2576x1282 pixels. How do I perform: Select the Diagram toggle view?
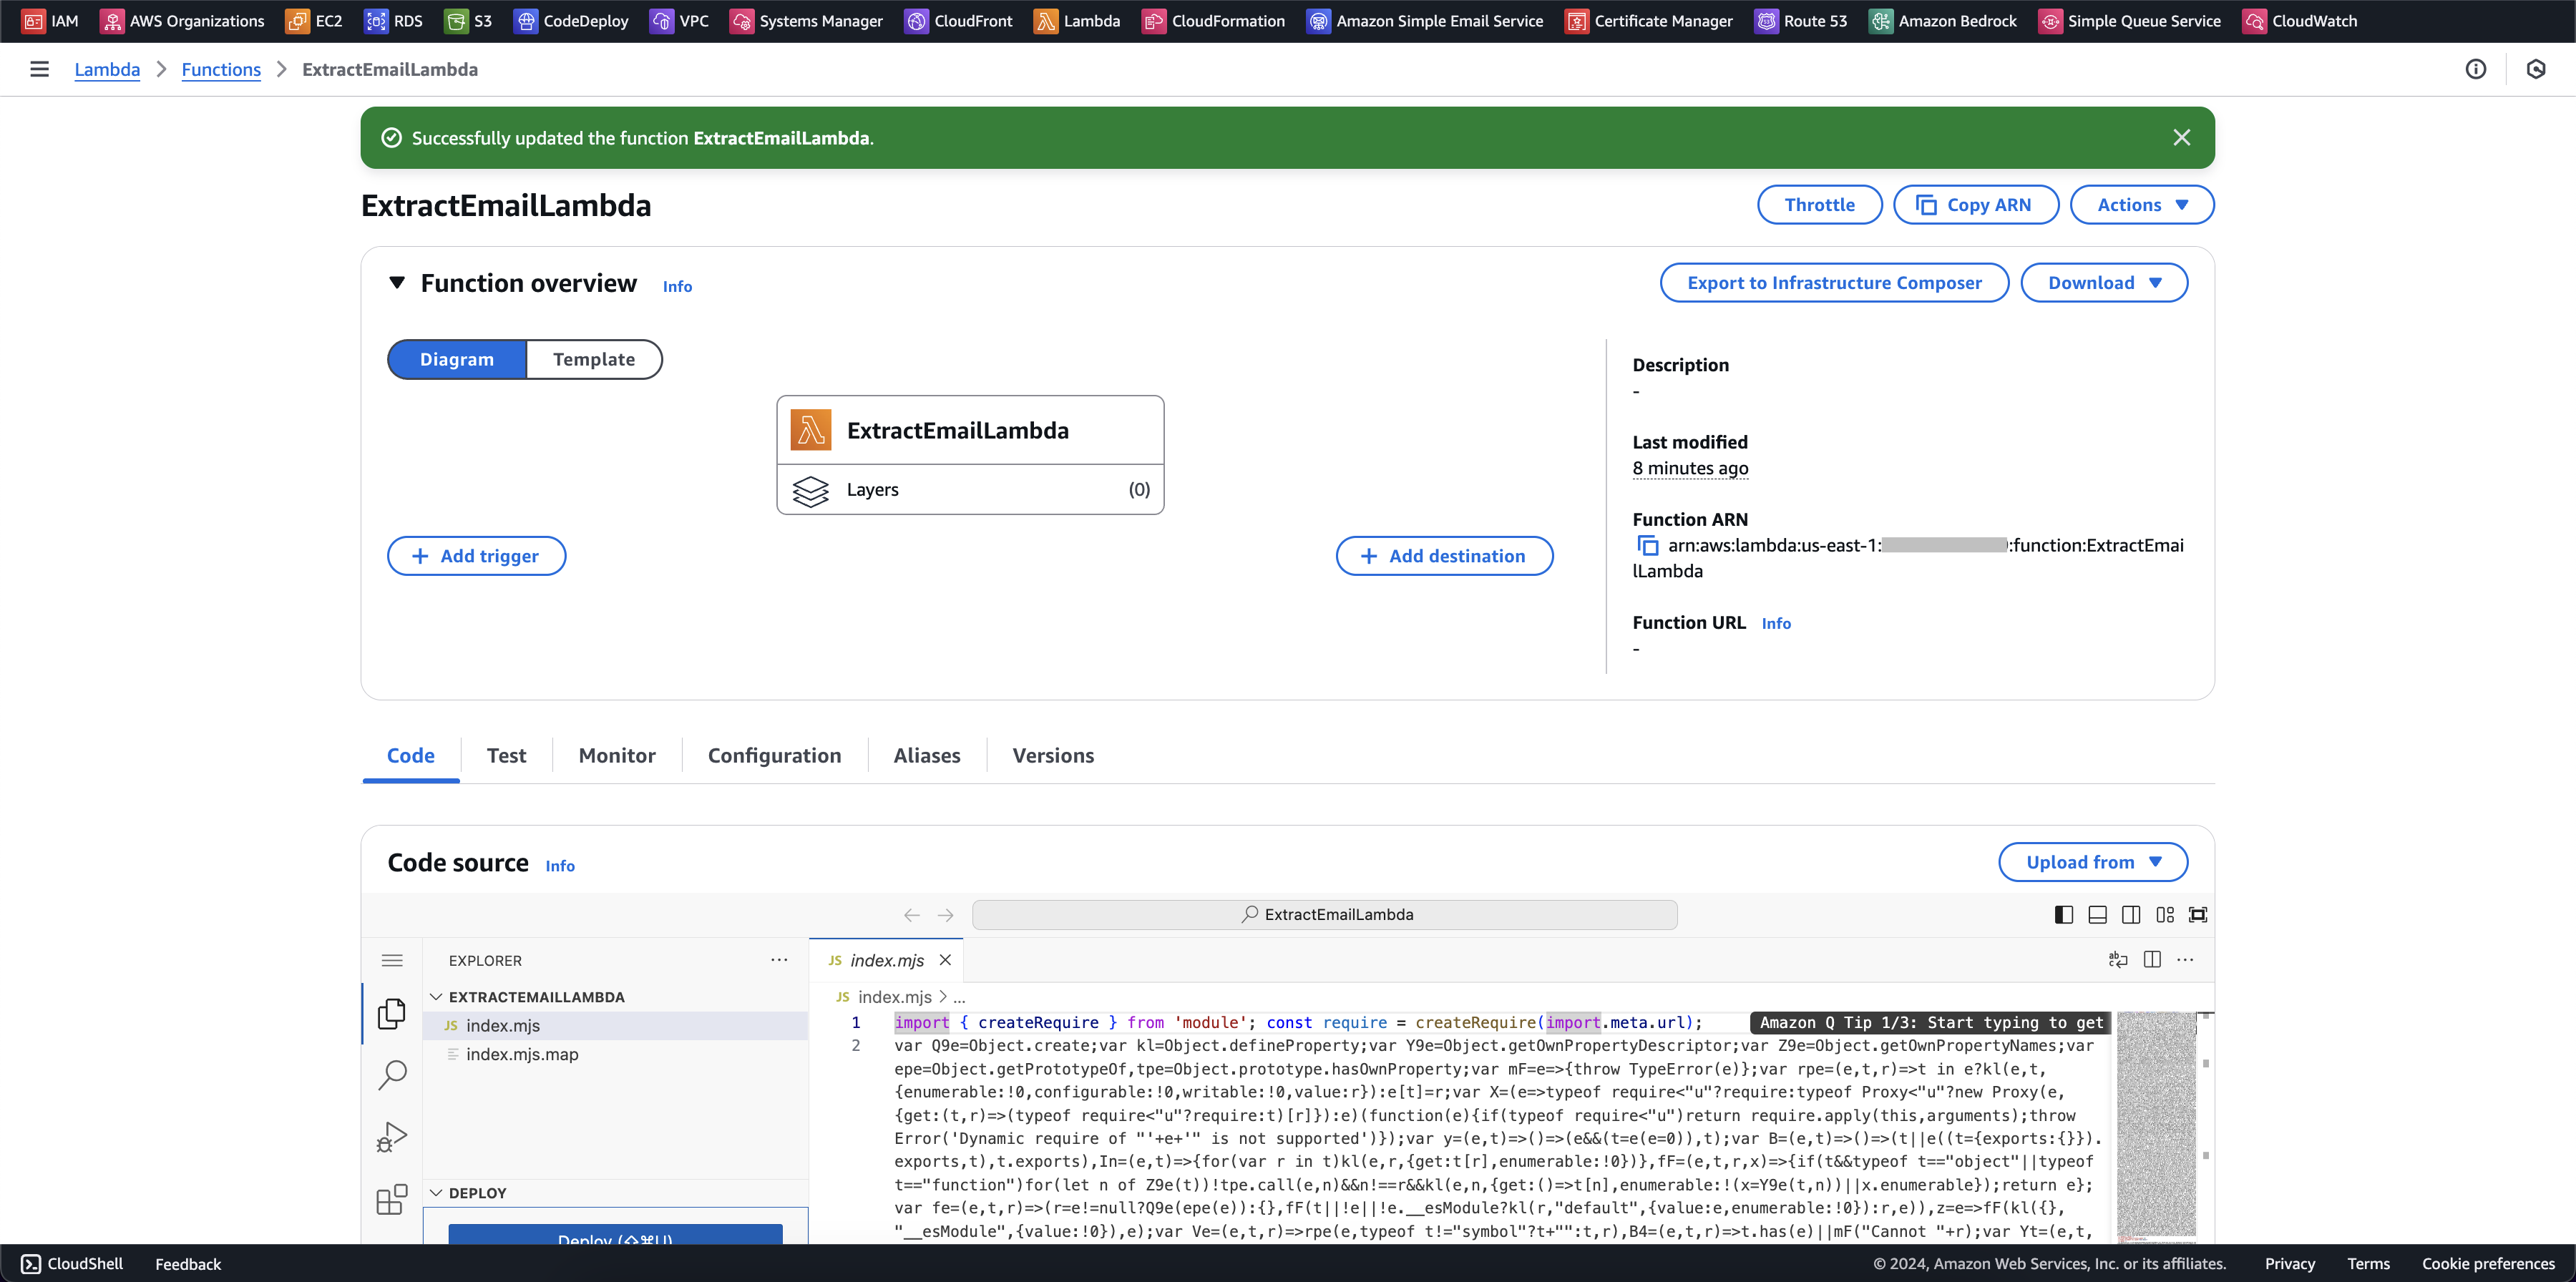click(x=457, y=358)
